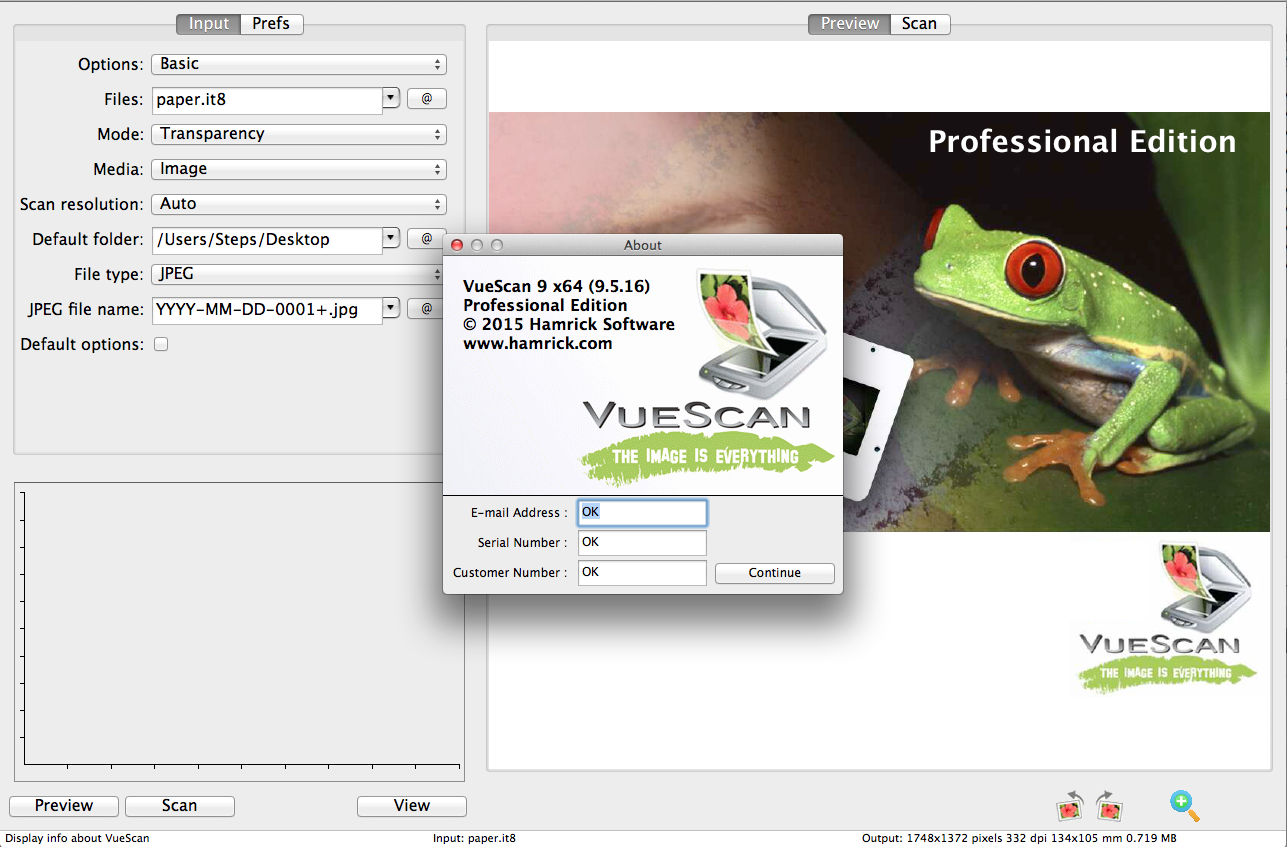The height and width of the screenshot is (847, 1287).
Task: Click the Continue button in About dialog
Action: tap(775, 573)
